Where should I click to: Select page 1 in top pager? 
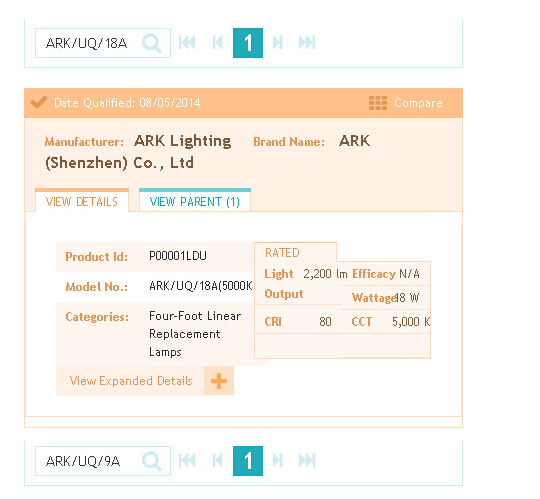click(x=248, y=43)
